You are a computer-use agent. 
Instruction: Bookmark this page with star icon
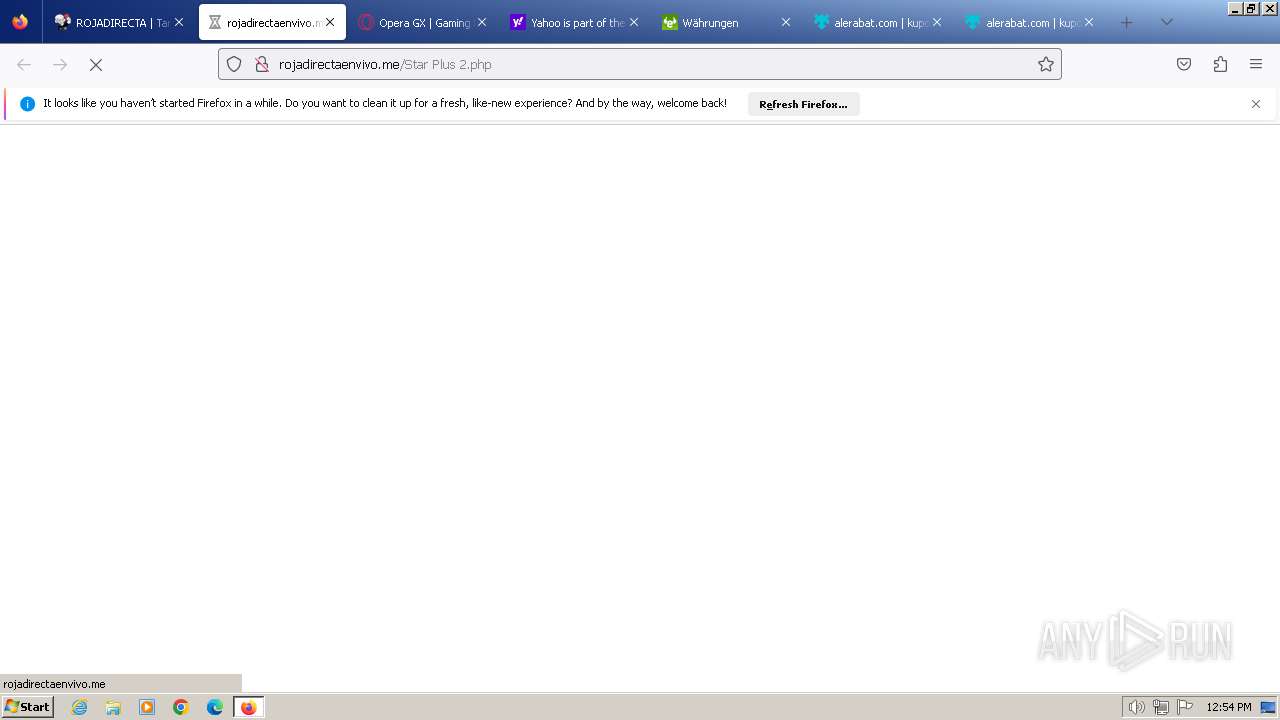1046,64
